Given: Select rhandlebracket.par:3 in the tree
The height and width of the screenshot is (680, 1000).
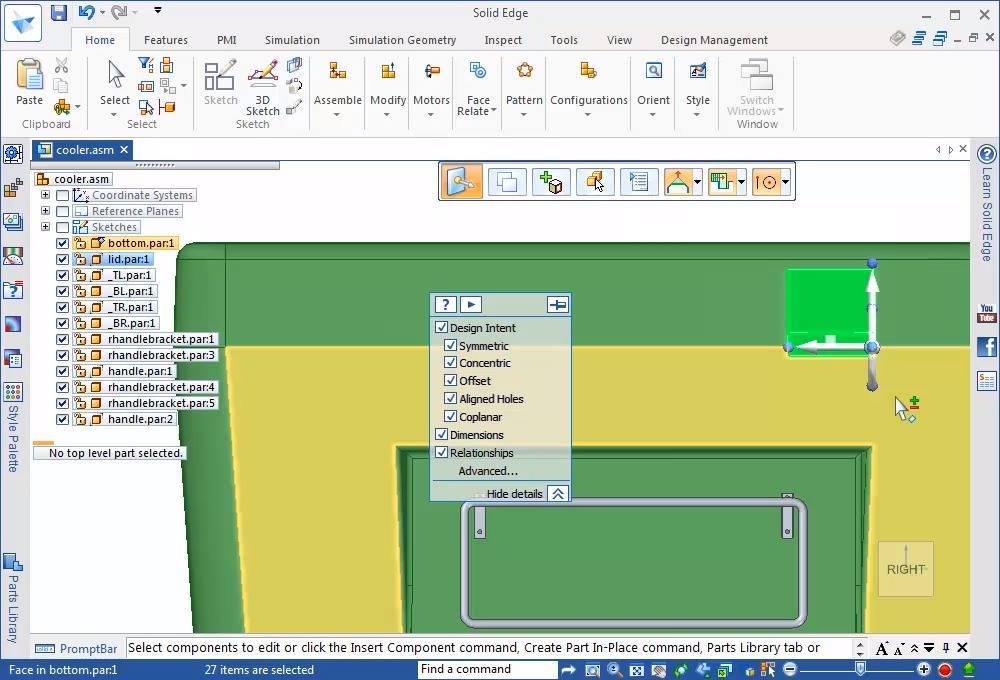Looking at the screenshot, I should tap(161, 355).
